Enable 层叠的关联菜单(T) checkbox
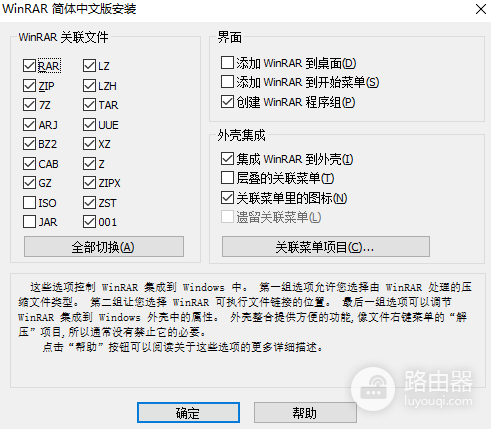491x429 pixels. [227, 178]
